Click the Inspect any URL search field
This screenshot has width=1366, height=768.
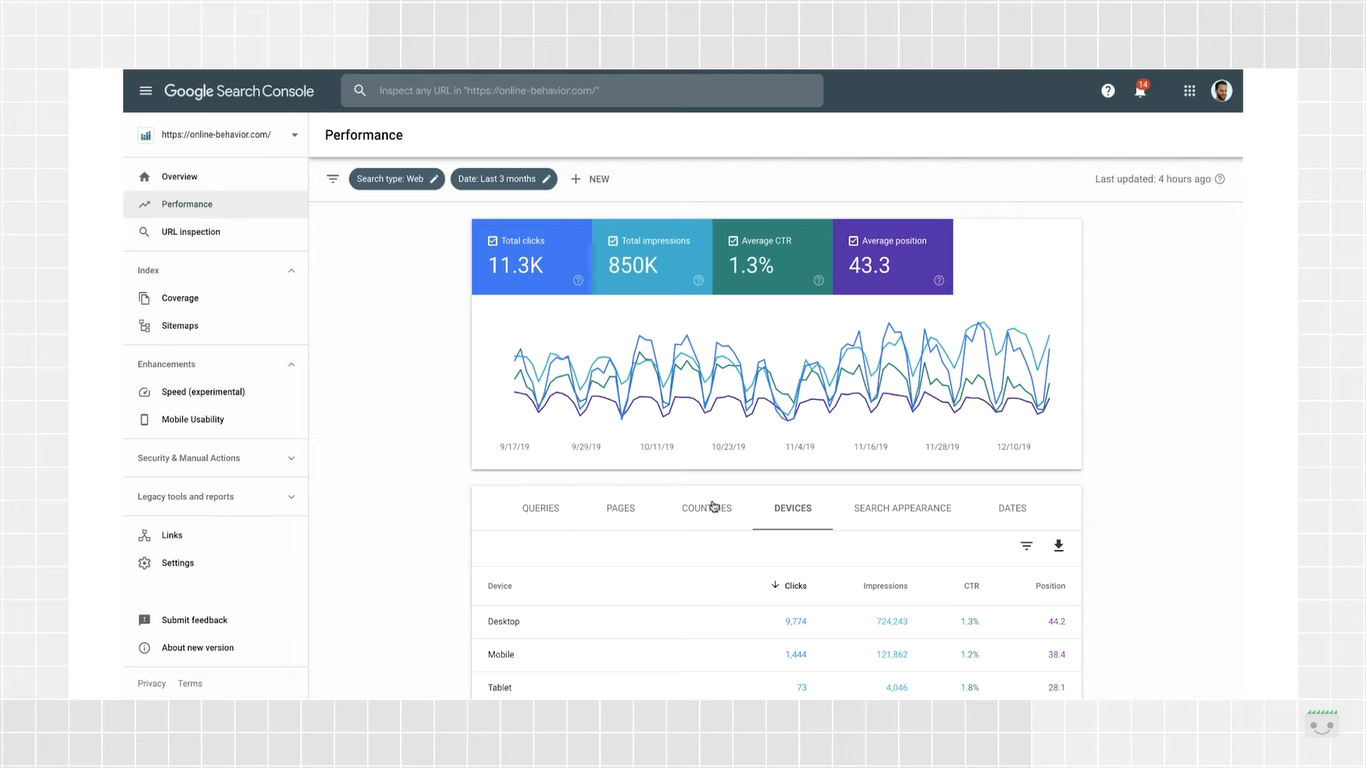(582, 91)
